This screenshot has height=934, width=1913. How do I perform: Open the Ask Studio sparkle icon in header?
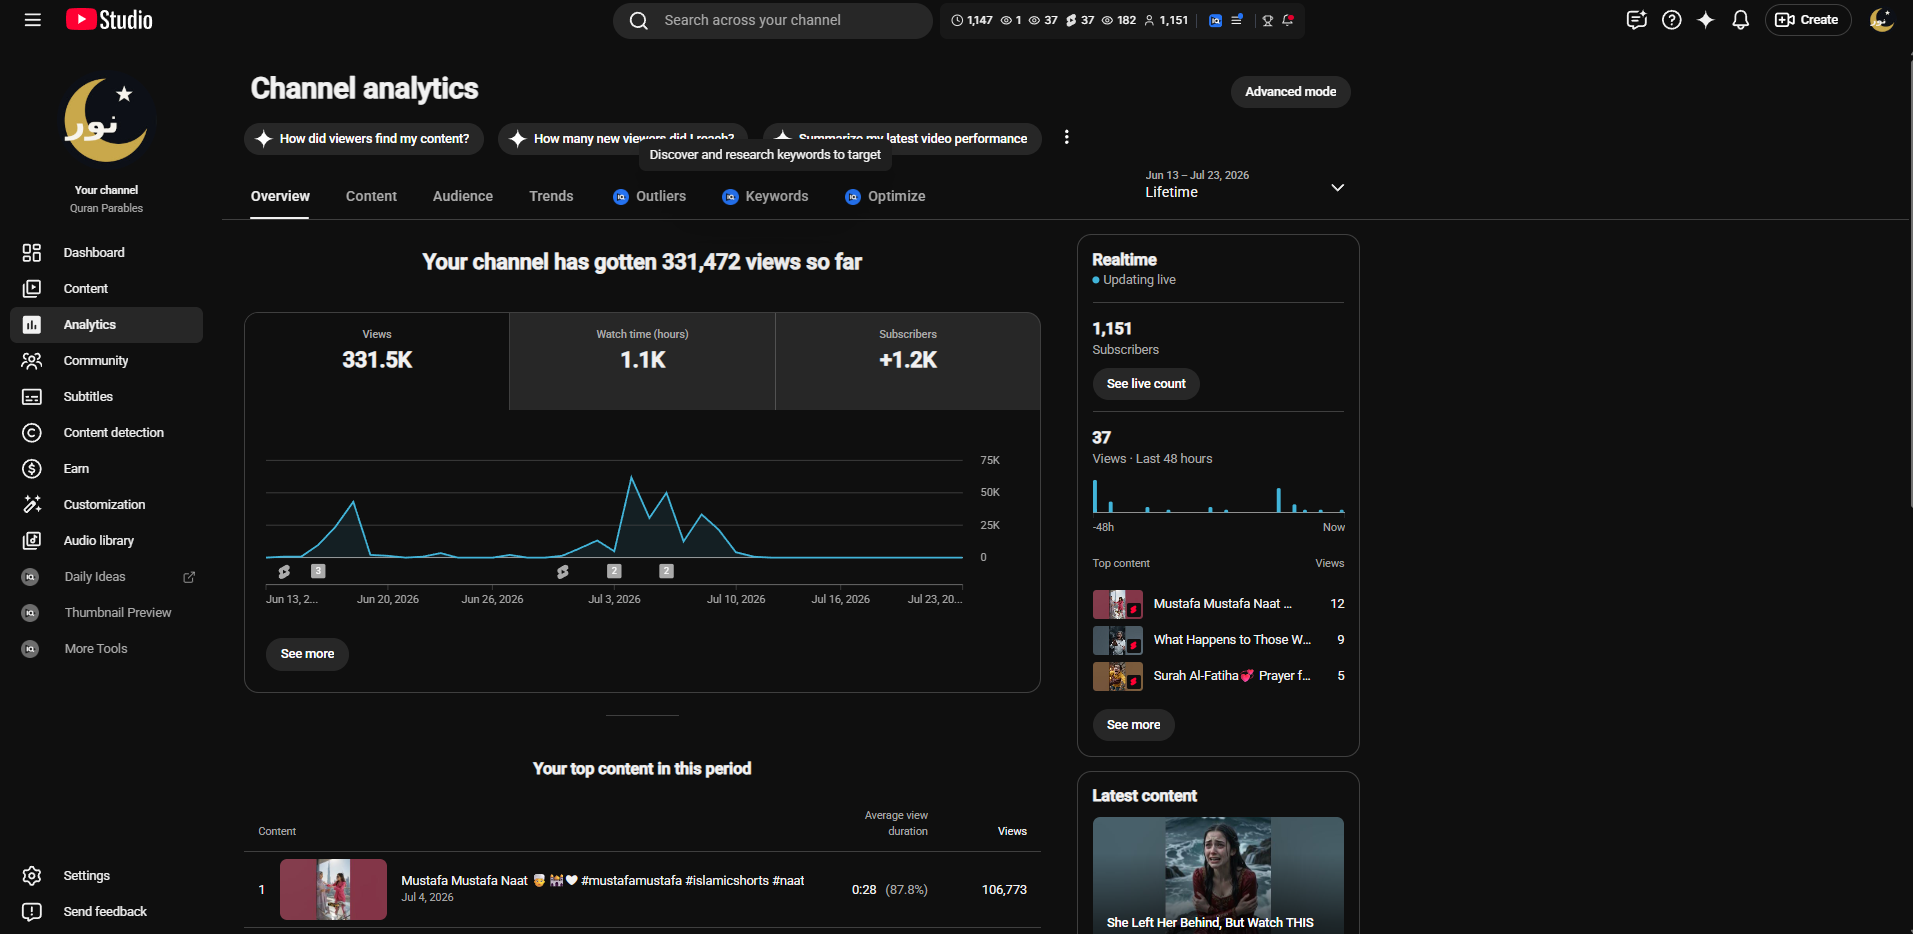coord(1706,20)
